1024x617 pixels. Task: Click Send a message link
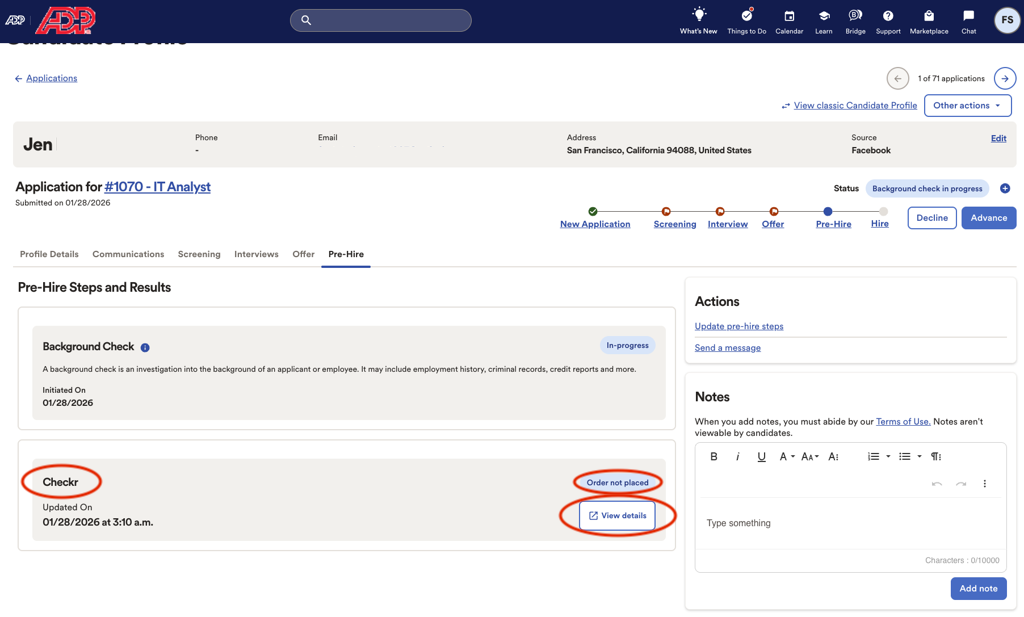coord(728,348)
